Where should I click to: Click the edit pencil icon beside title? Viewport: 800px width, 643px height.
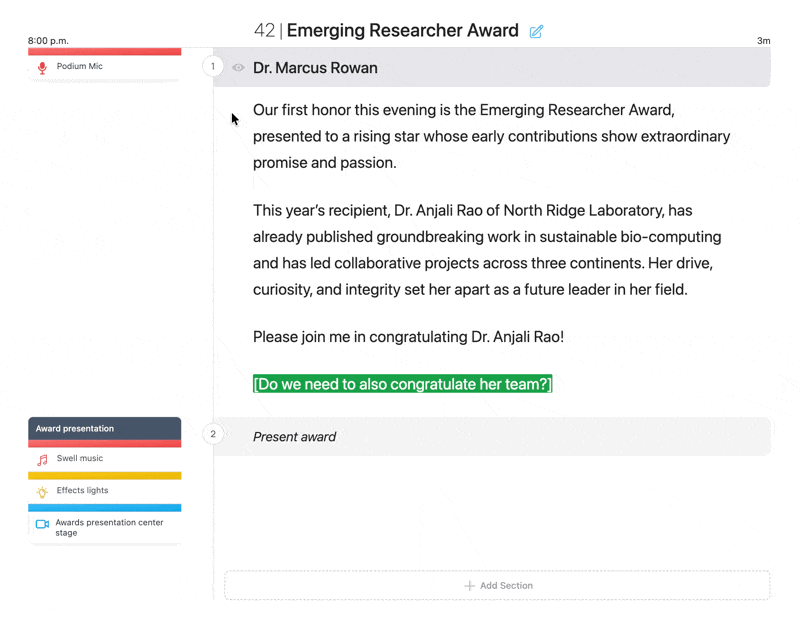536,32
